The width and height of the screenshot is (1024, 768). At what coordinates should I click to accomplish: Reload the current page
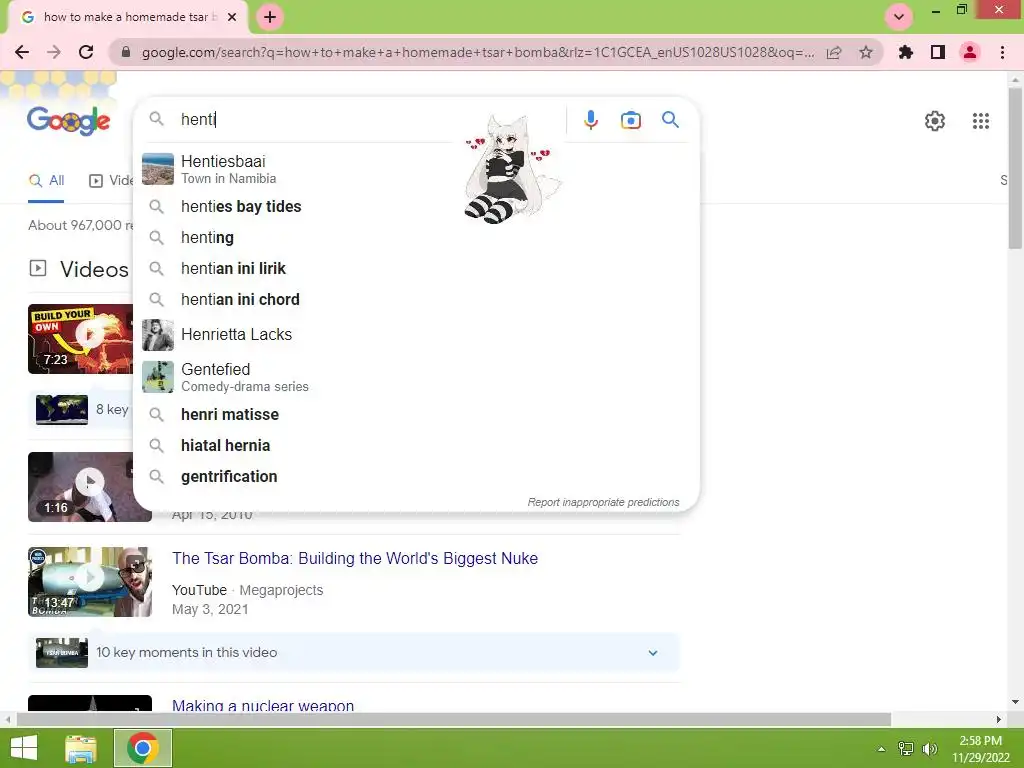86,52
